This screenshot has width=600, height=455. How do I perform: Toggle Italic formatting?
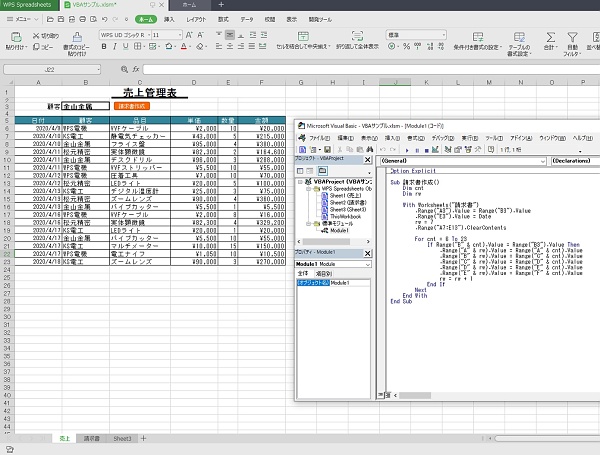point(115,46)
